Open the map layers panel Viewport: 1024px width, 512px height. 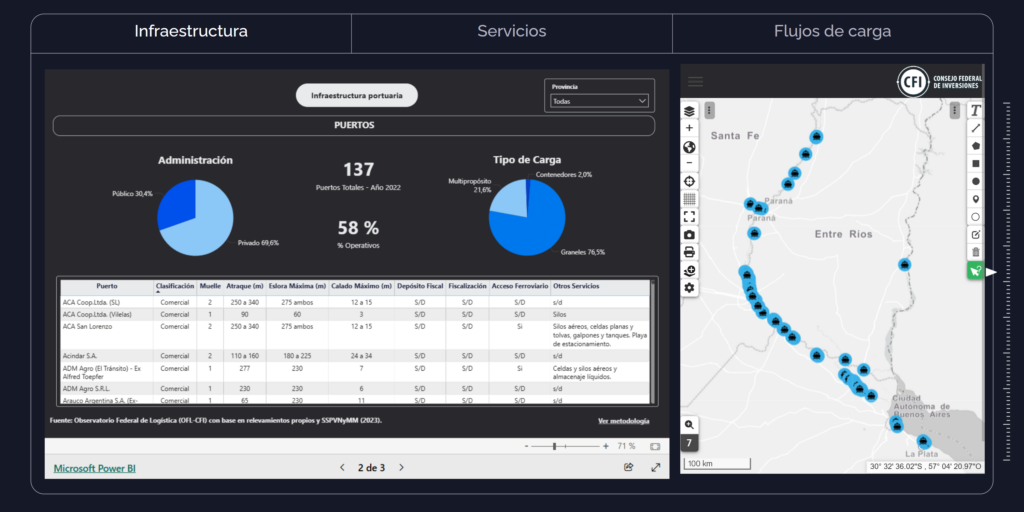tap(689, 111)
